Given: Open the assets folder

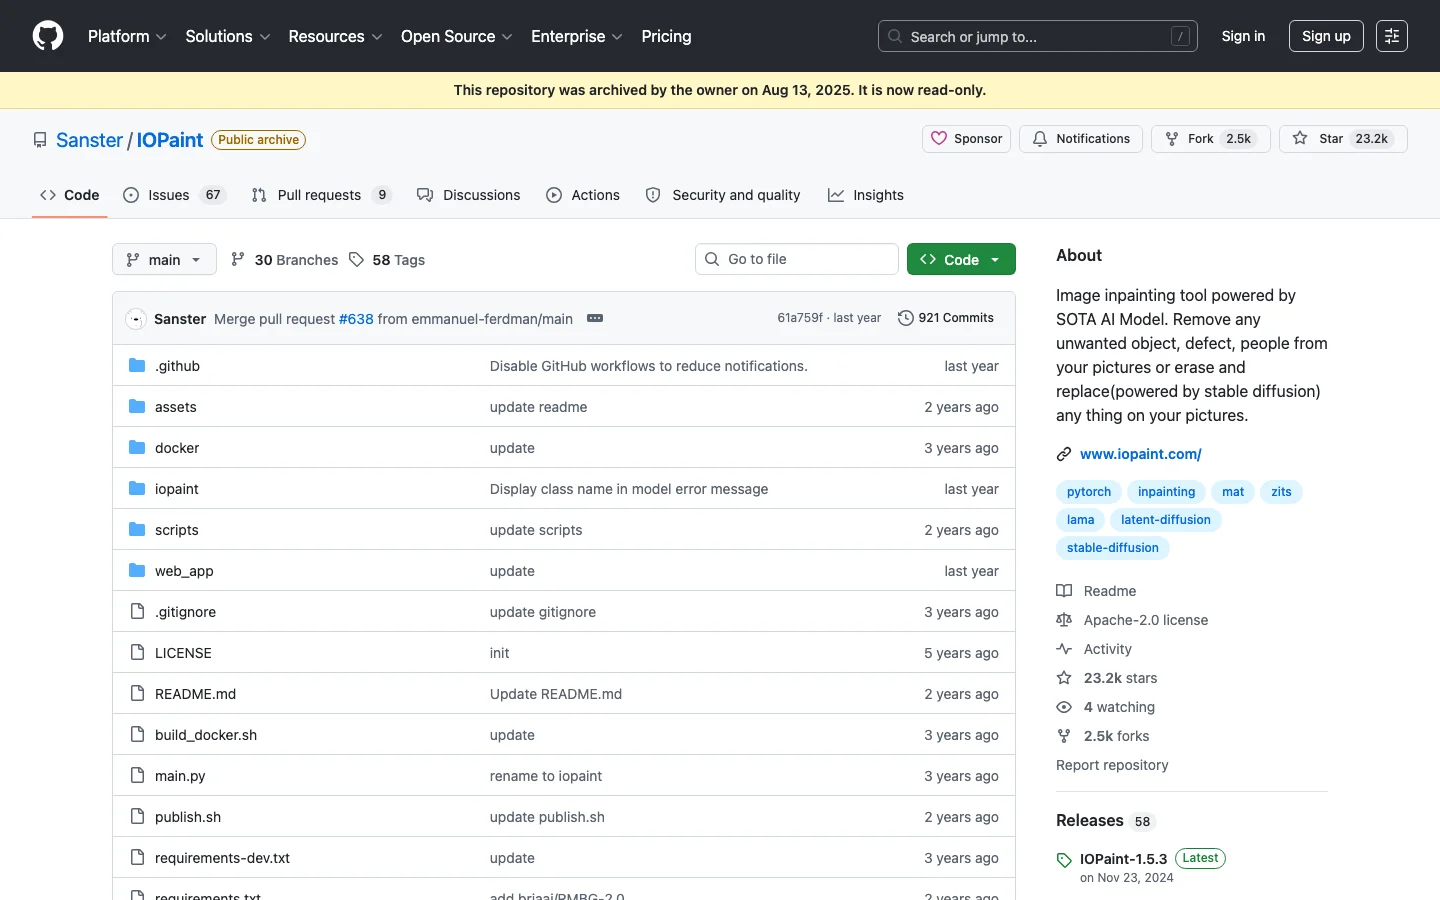Looking at the screenshot, I should coord(176,407).
